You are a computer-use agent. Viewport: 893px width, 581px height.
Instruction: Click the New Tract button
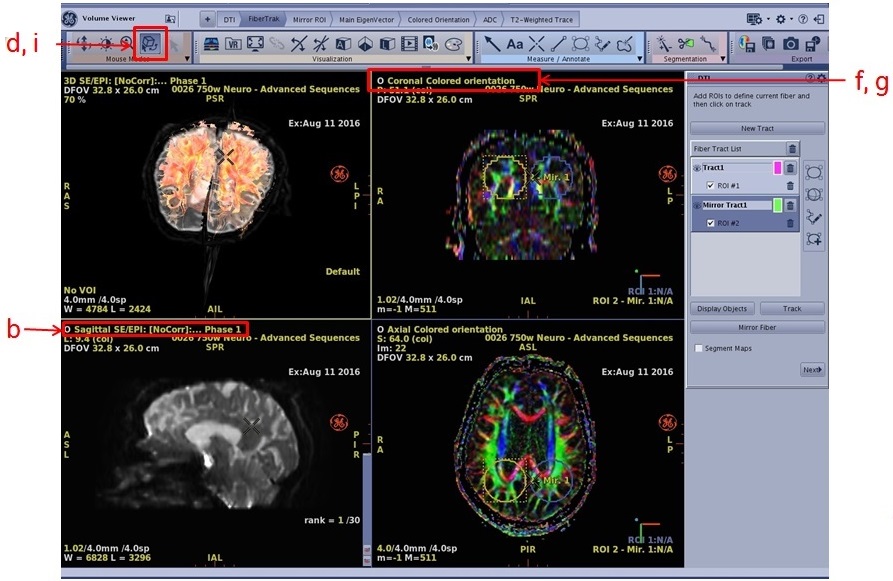point(757,129)
